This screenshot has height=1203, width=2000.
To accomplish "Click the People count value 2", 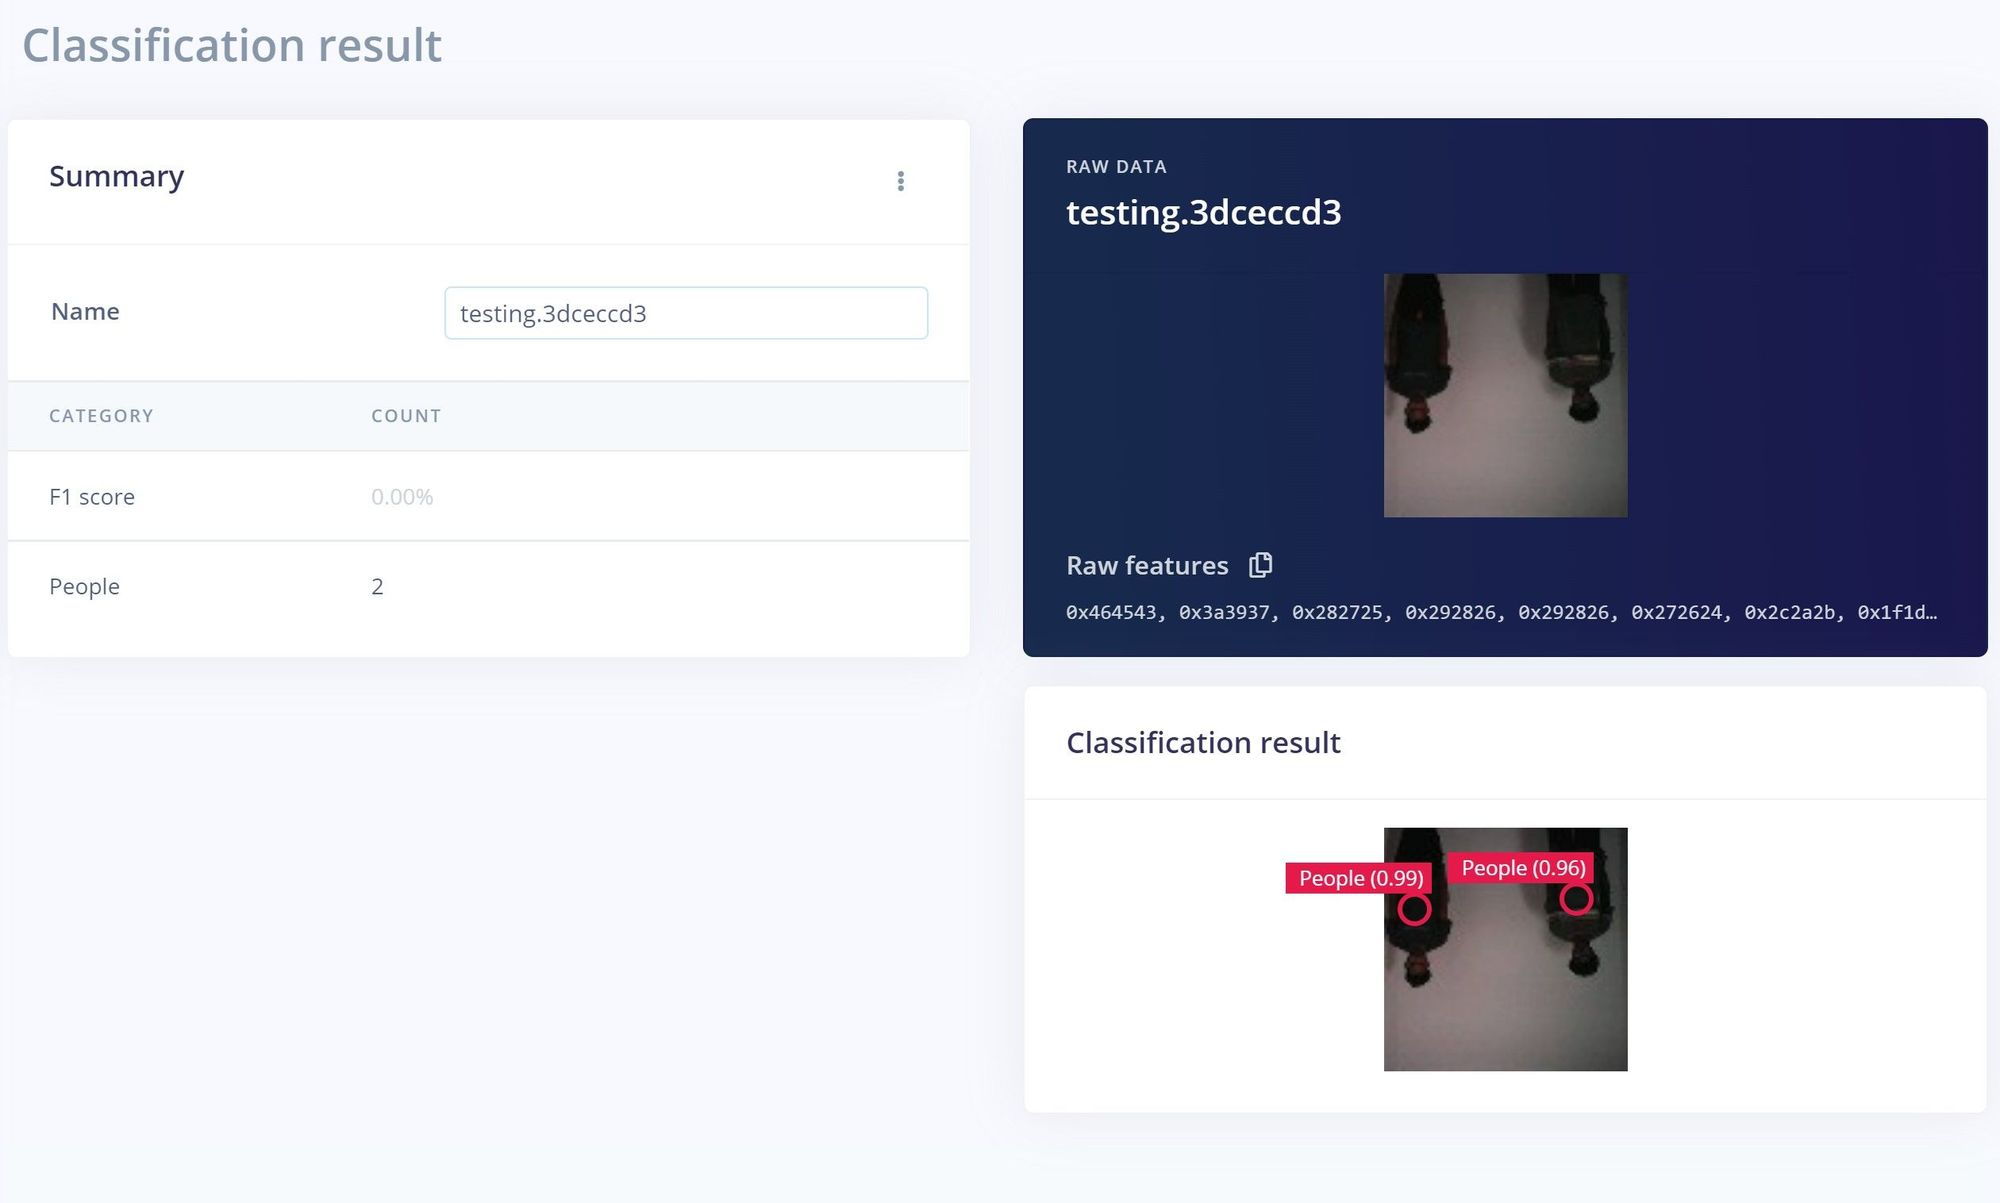I will (x=377, y=587).
